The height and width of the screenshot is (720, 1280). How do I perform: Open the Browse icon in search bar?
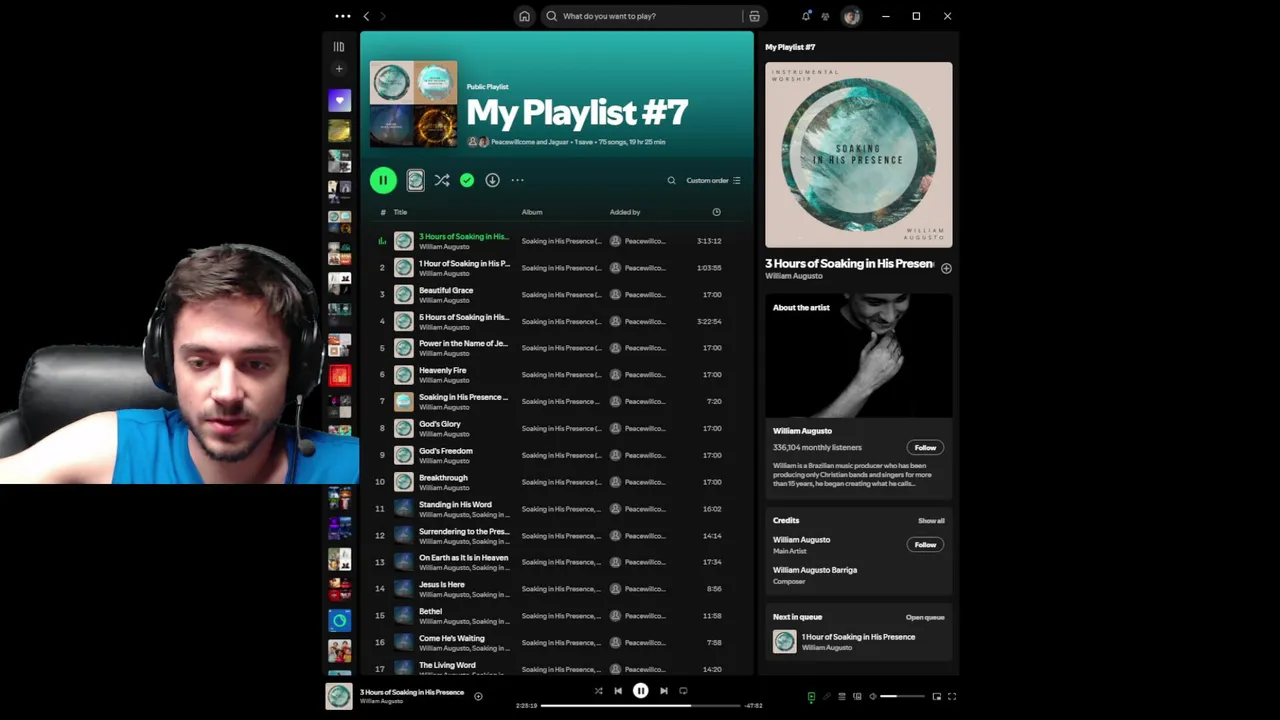click(755, 16)
